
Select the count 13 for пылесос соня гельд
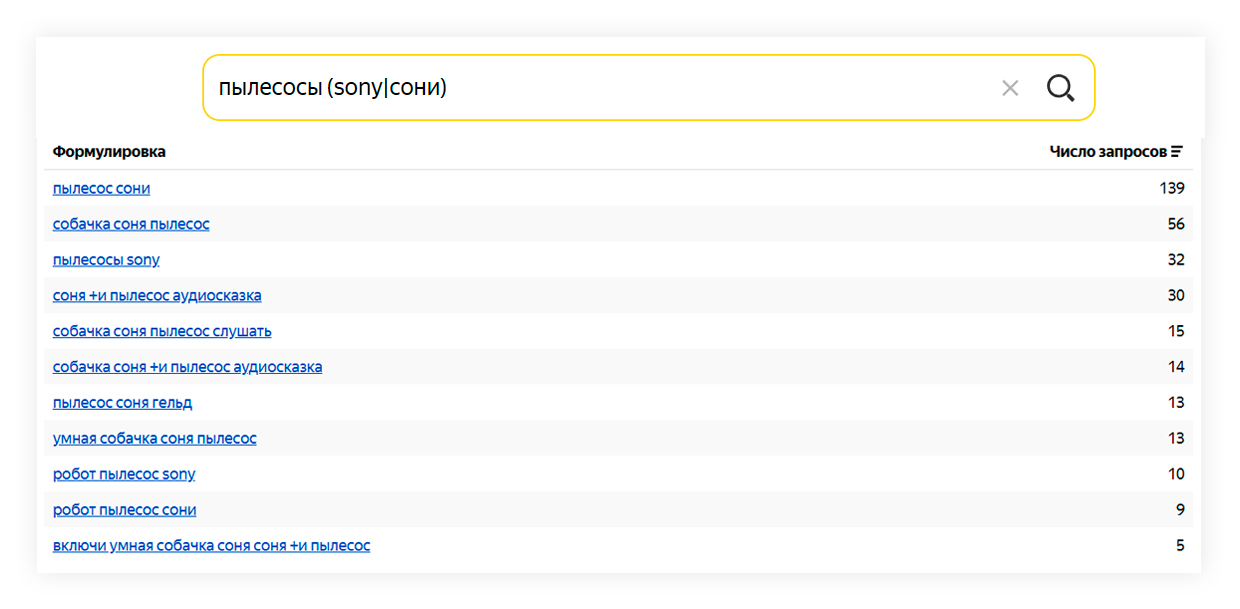1176,403
